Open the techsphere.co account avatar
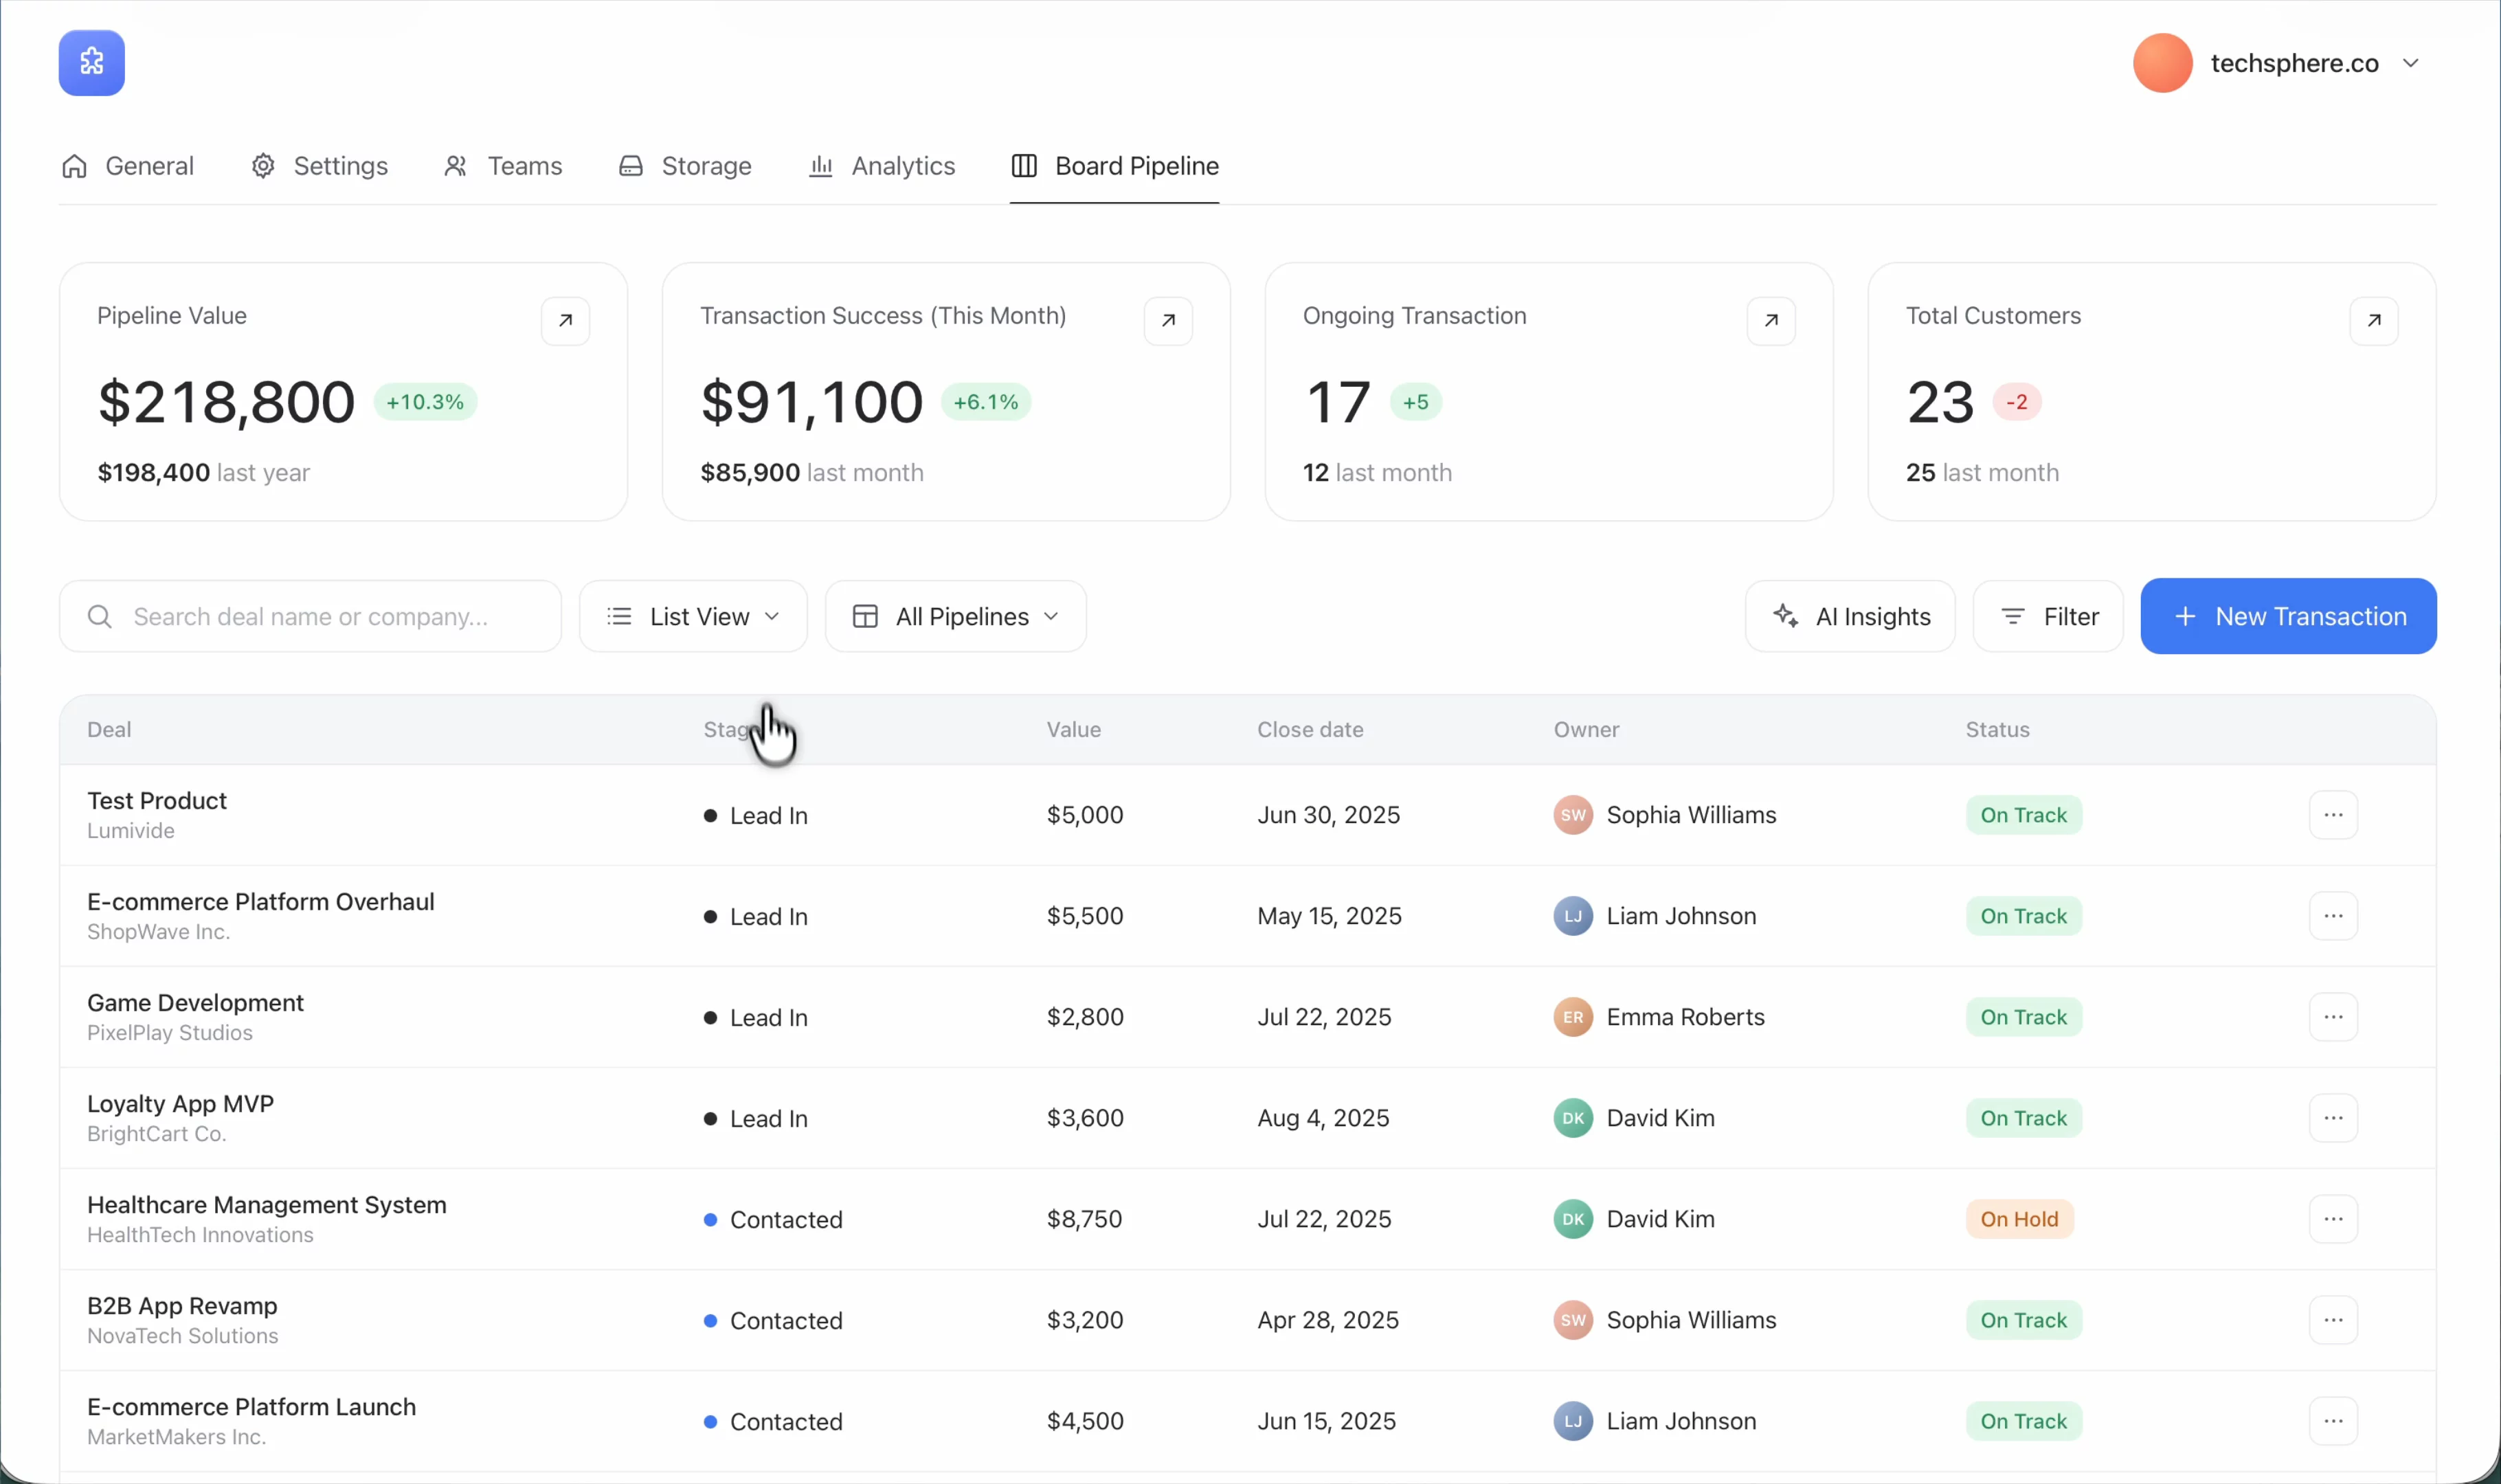The width and height of the screenshot is (2501, 1484). [2162, 63]
